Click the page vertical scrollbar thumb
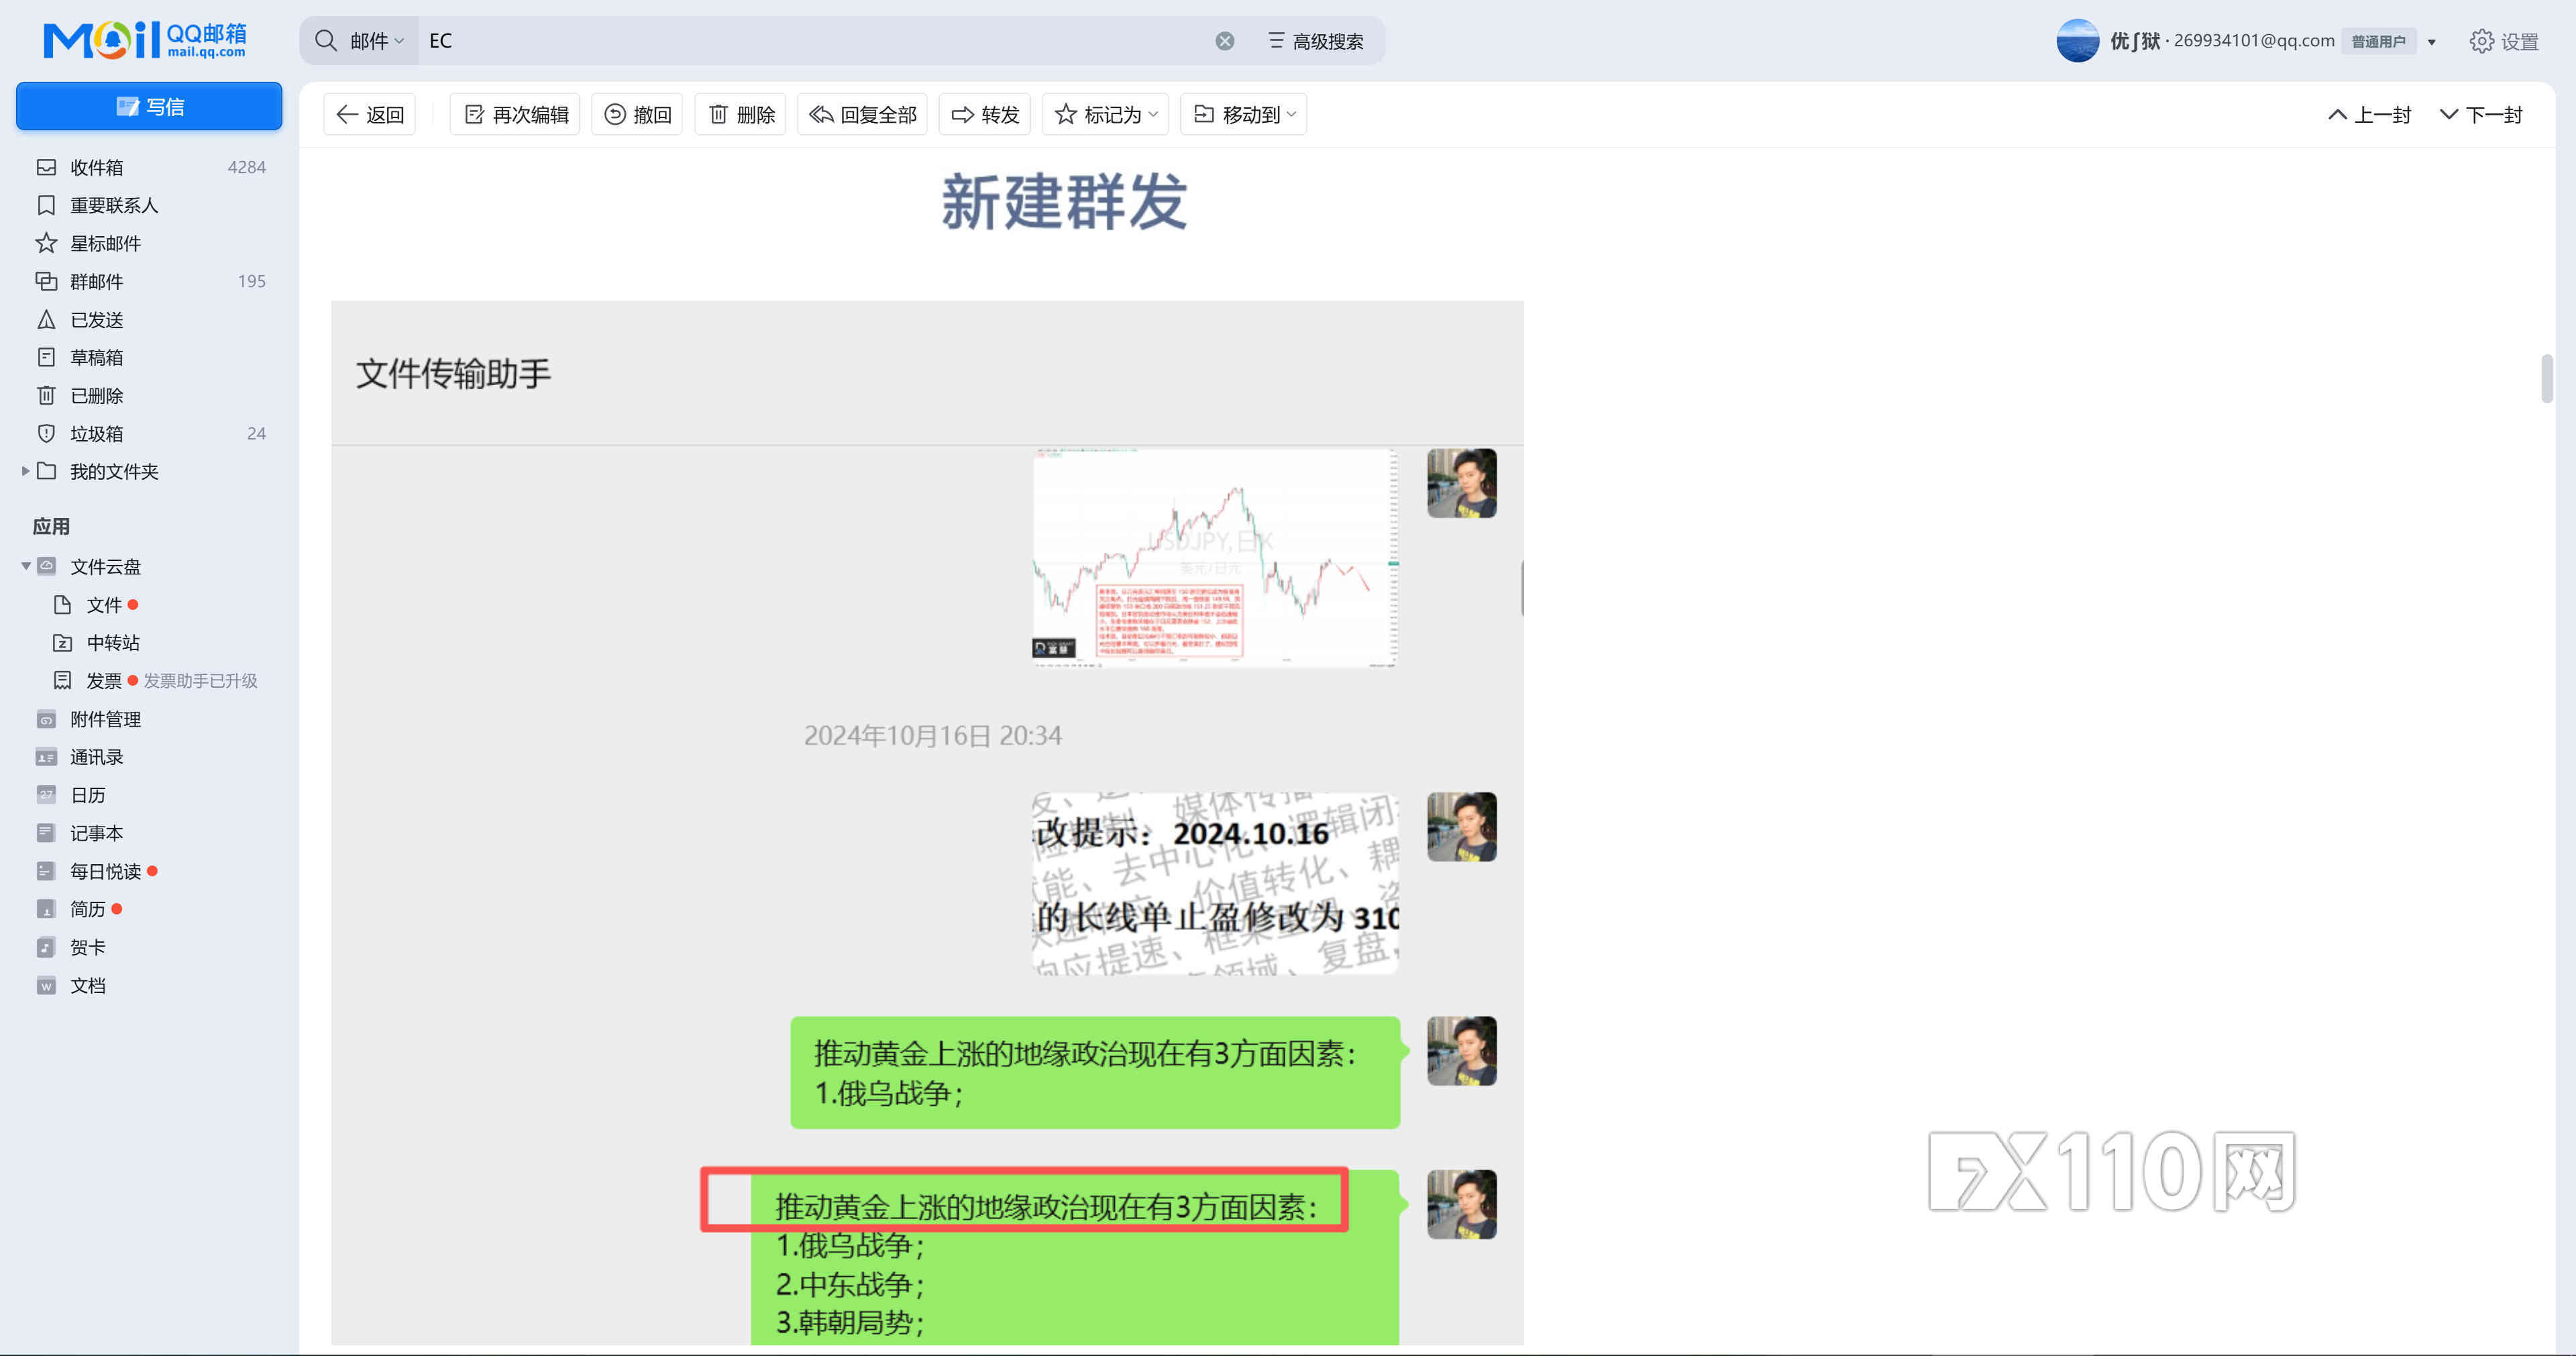 coord(2546,378)
